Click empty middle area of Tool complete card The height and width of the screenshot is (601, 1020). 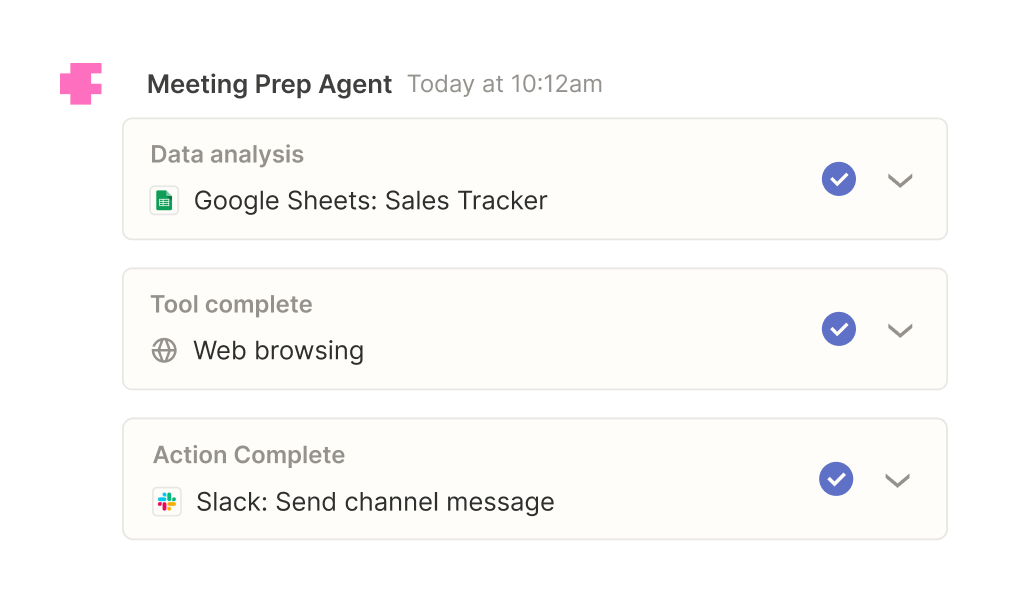pyautogui.click(x=600, y=330)
